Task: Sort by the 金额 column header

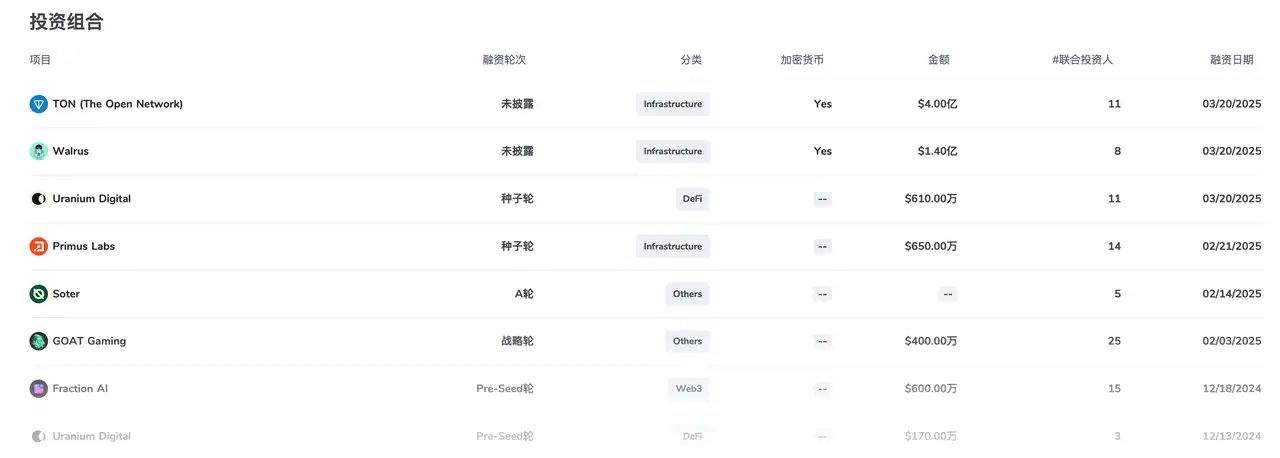Action: click(938, 60)
